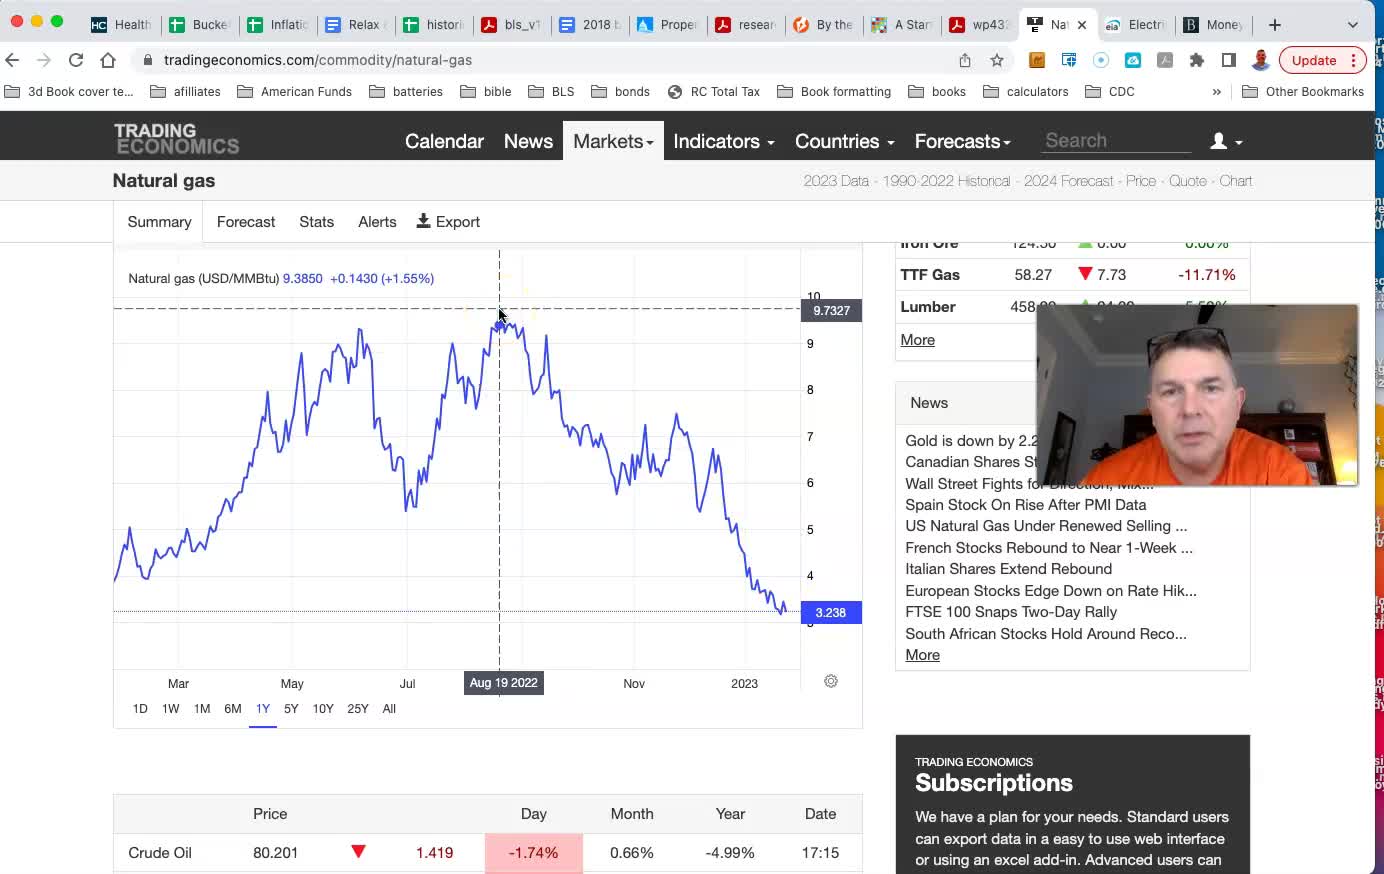Switch to the Money browser tab
The width and height of the screenshot is (1384, 874).
(x=1214, y=24)
